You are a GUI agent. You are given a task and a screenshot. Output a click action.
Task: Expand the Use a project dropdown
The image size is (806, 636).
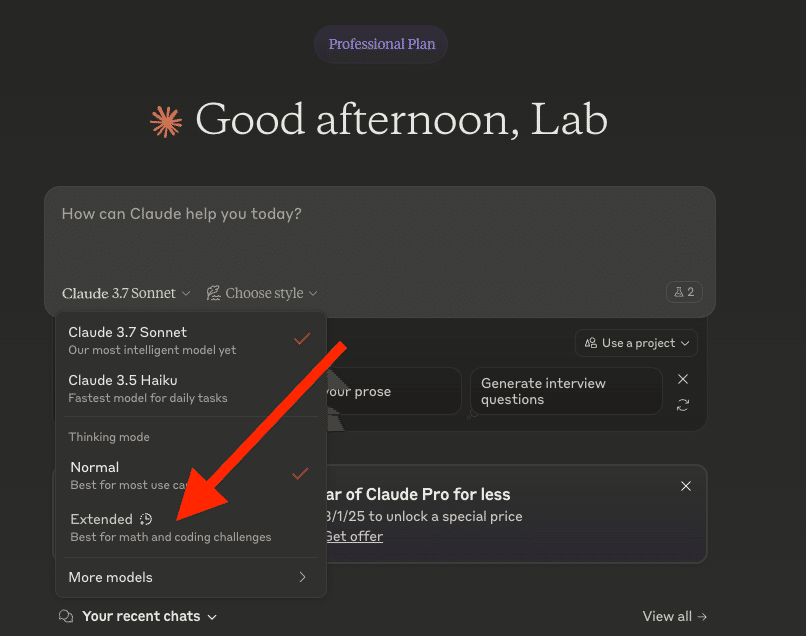[636, 343]
